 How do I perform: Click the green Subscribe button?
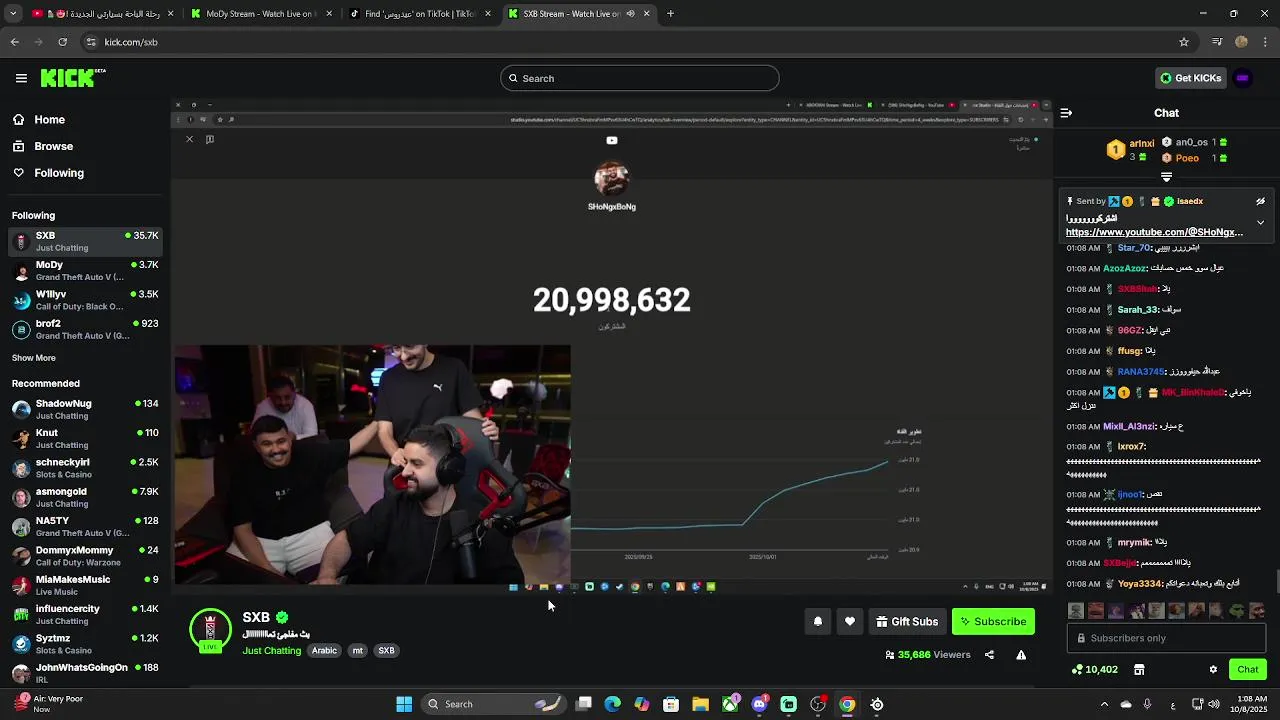click(x=993, y=622)
